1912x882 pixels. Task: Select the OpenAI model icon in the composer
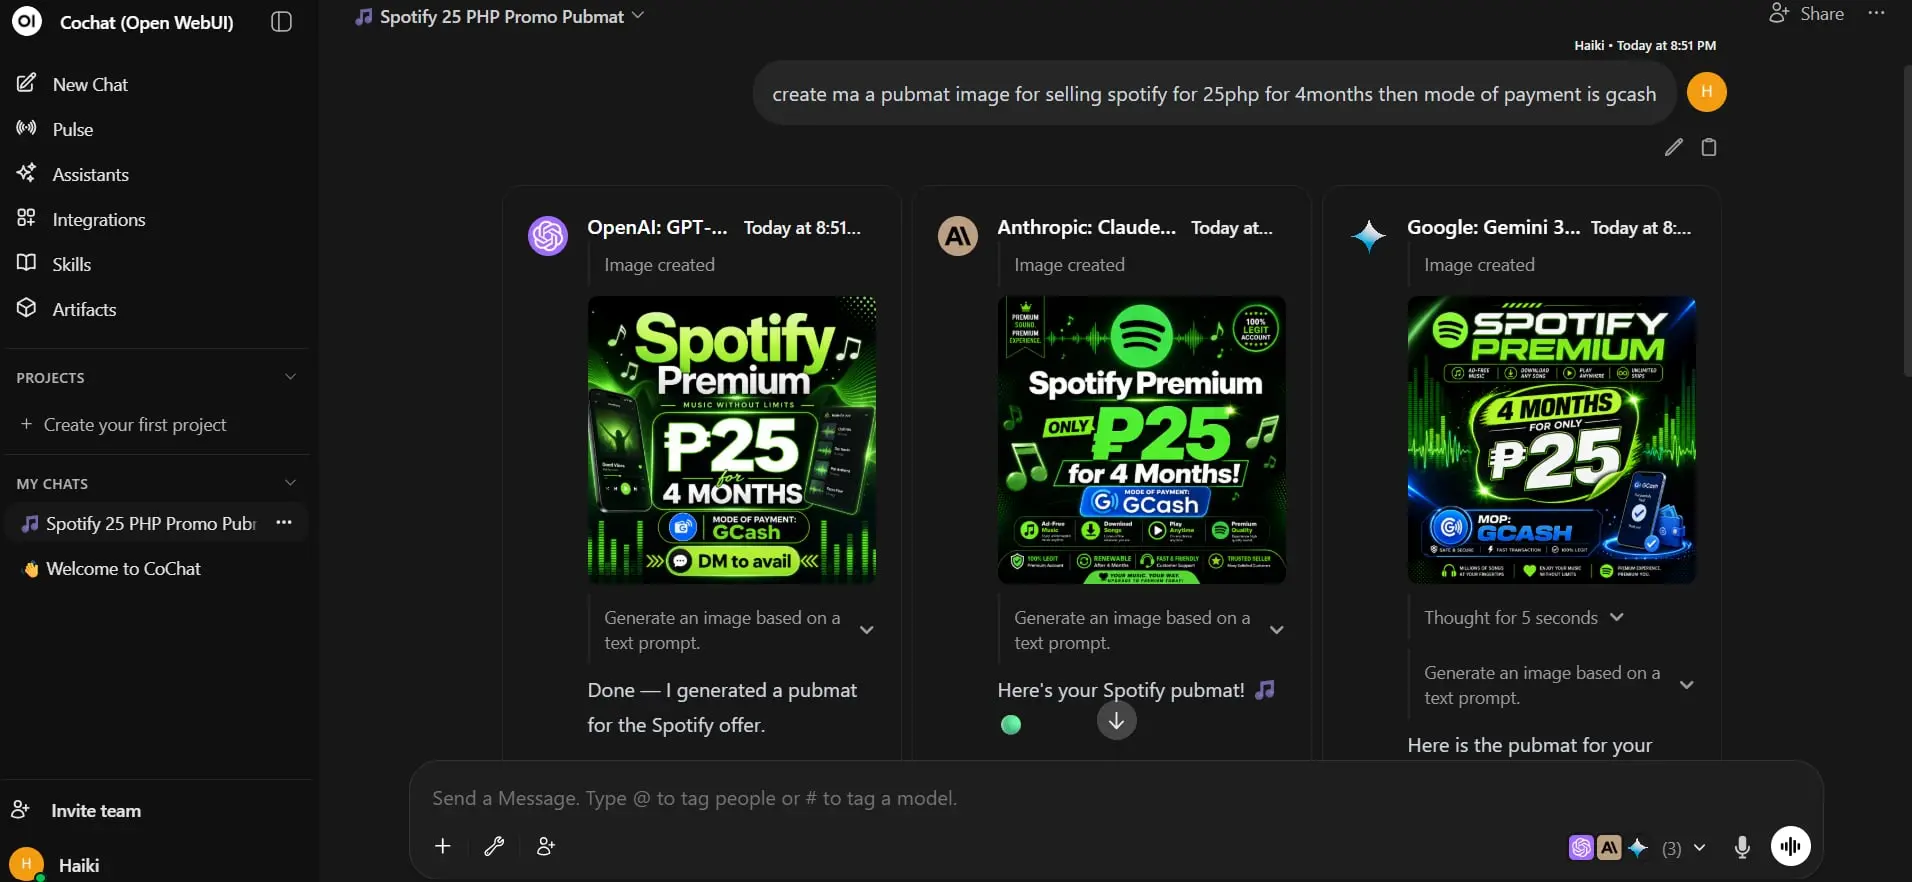click(1580, 848)
